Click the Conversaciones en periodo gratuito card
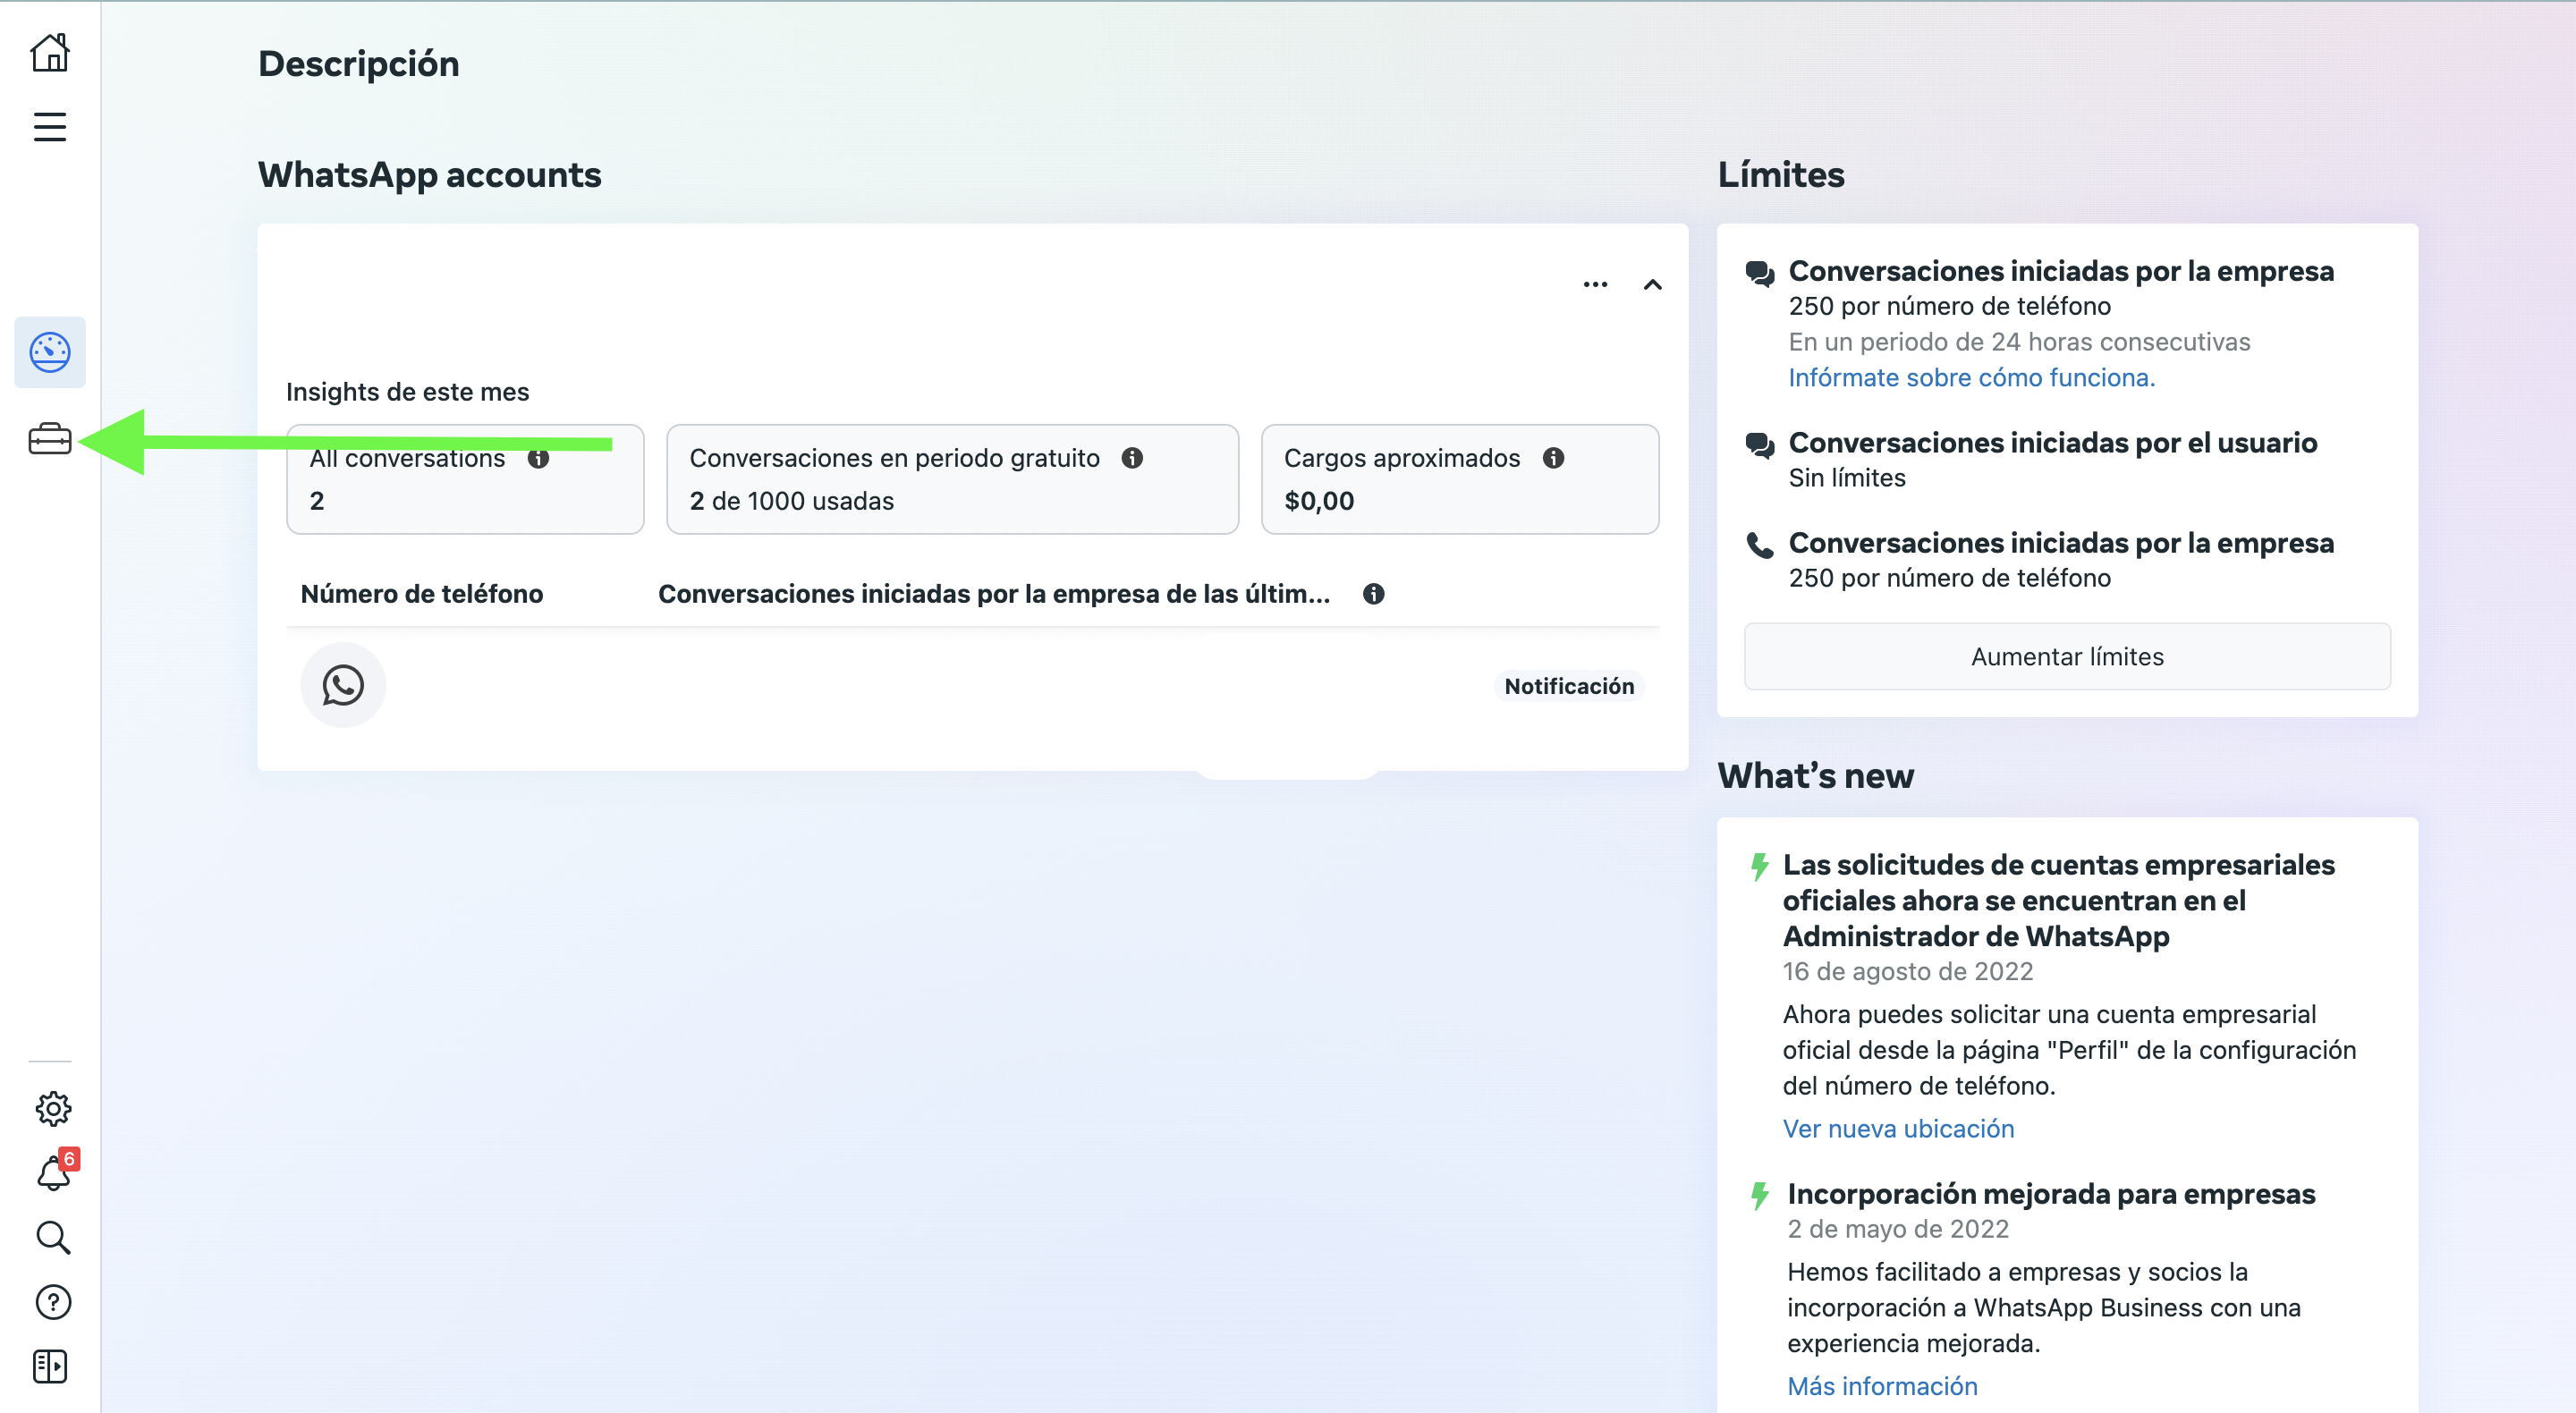 coord(952,479)
